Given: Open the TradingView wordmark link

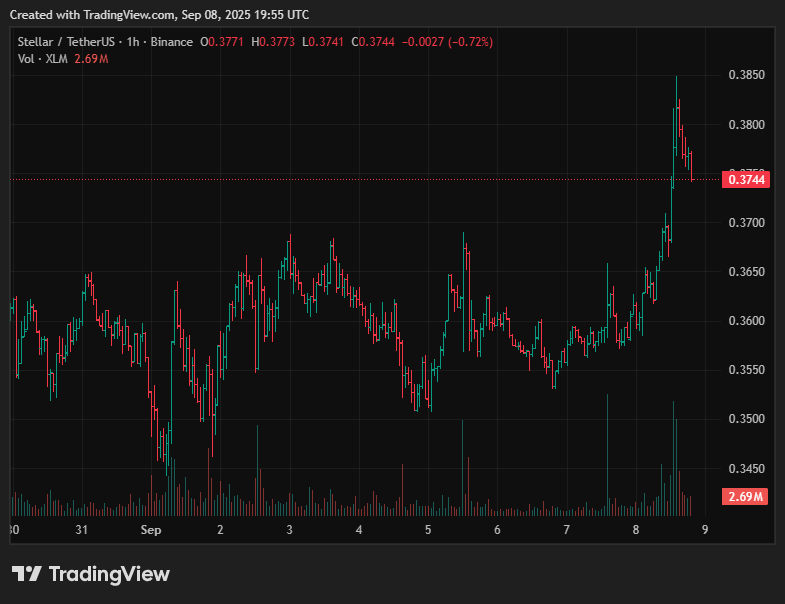Looking at the screenshot, I should tap(109, 574).
